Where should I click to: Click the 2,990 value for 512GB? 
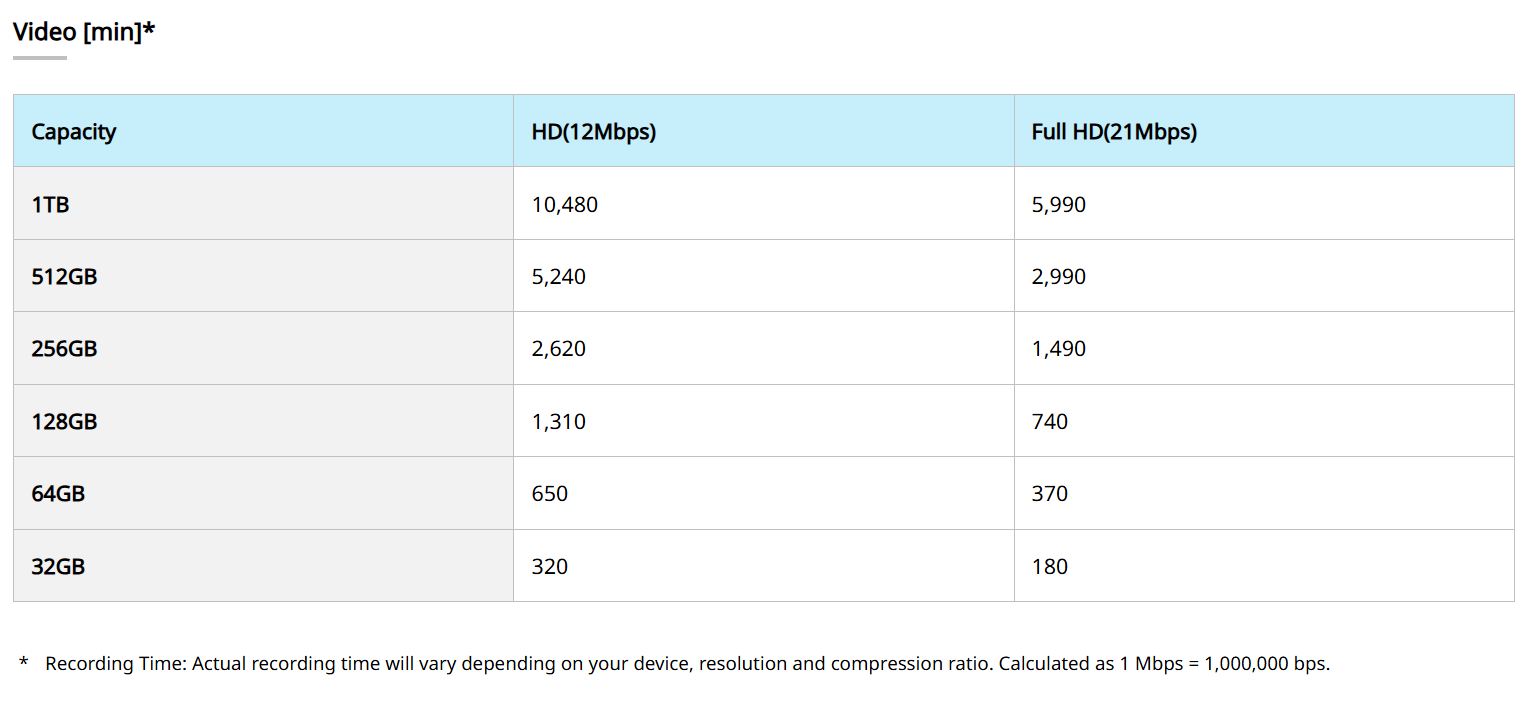[1059, 277]
